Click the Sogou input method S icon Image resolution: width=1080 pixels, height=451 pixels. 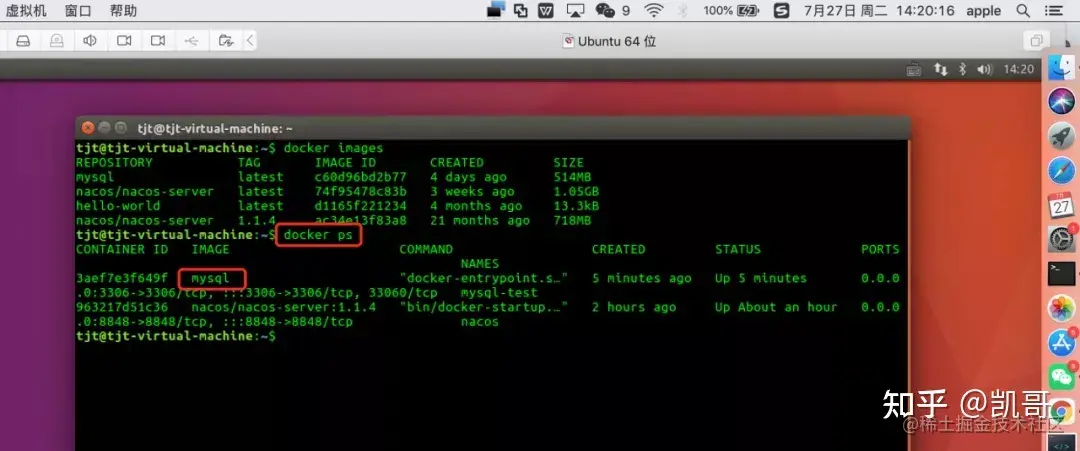coord(781,10)
